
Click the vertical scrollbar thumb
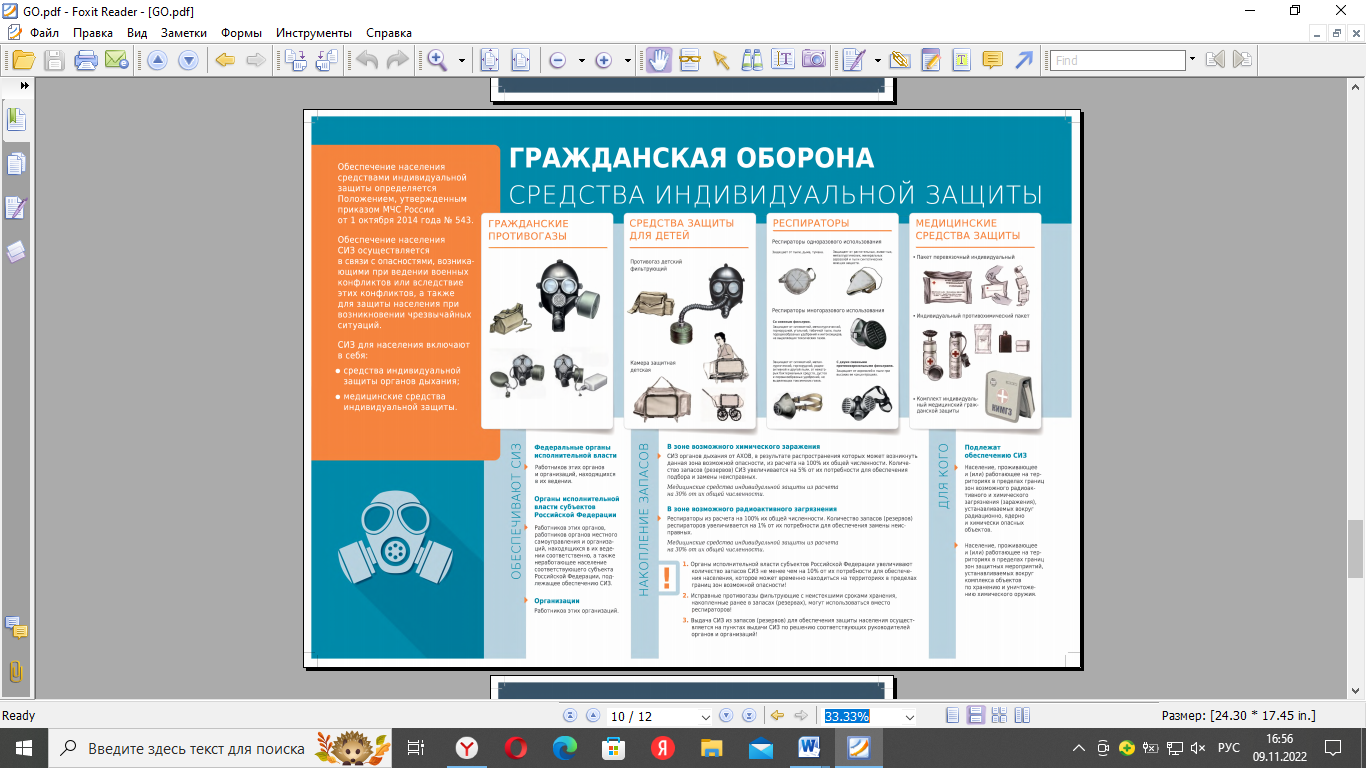[x=1355, y=548]
